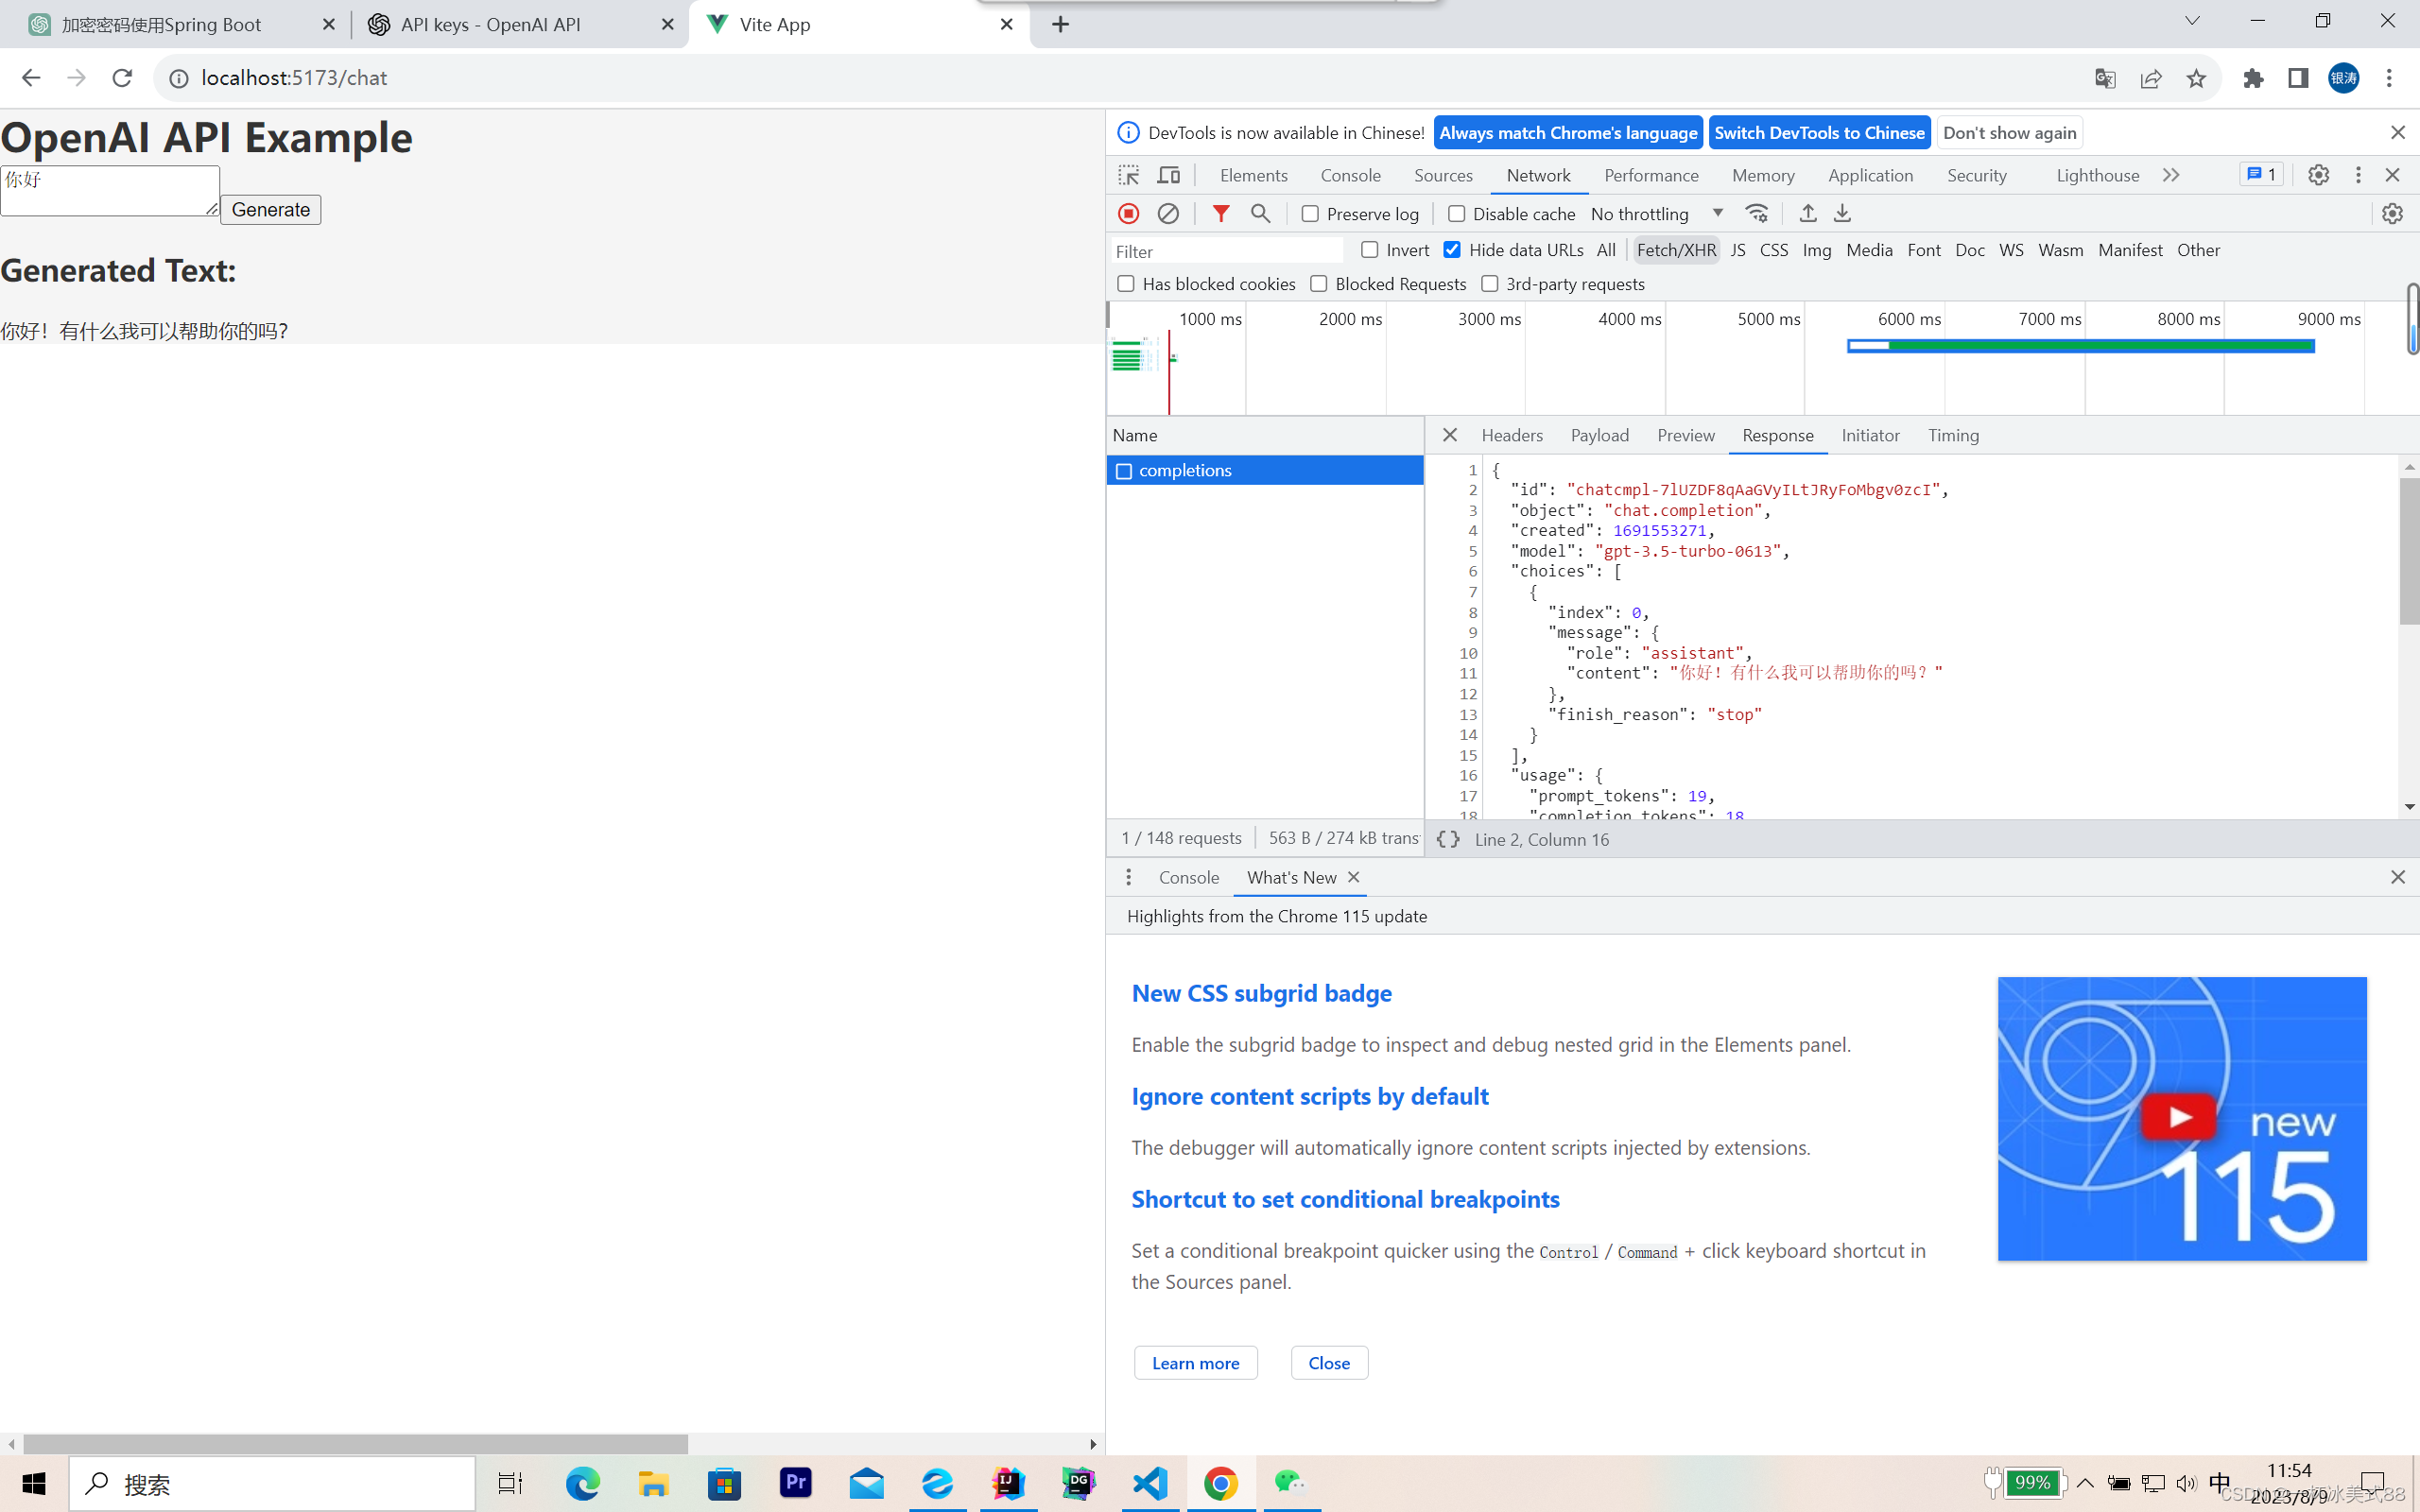Open network conditions wifi icon

pos(1757,213)
